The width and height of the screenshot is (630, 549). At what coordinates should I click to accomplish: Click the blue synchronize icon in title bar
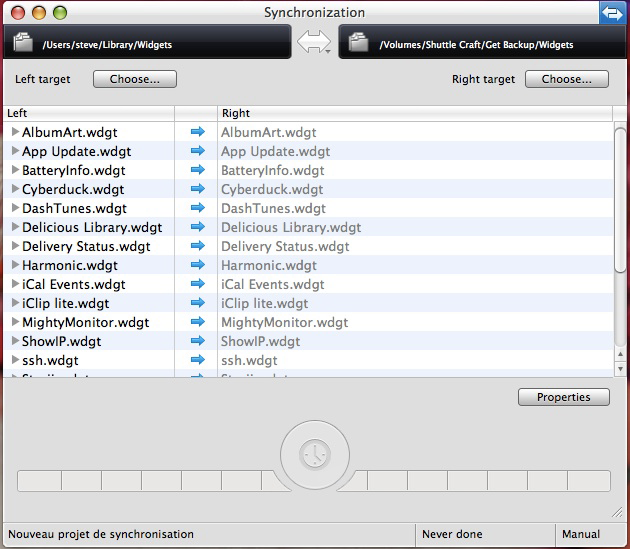tap(613, 13)
